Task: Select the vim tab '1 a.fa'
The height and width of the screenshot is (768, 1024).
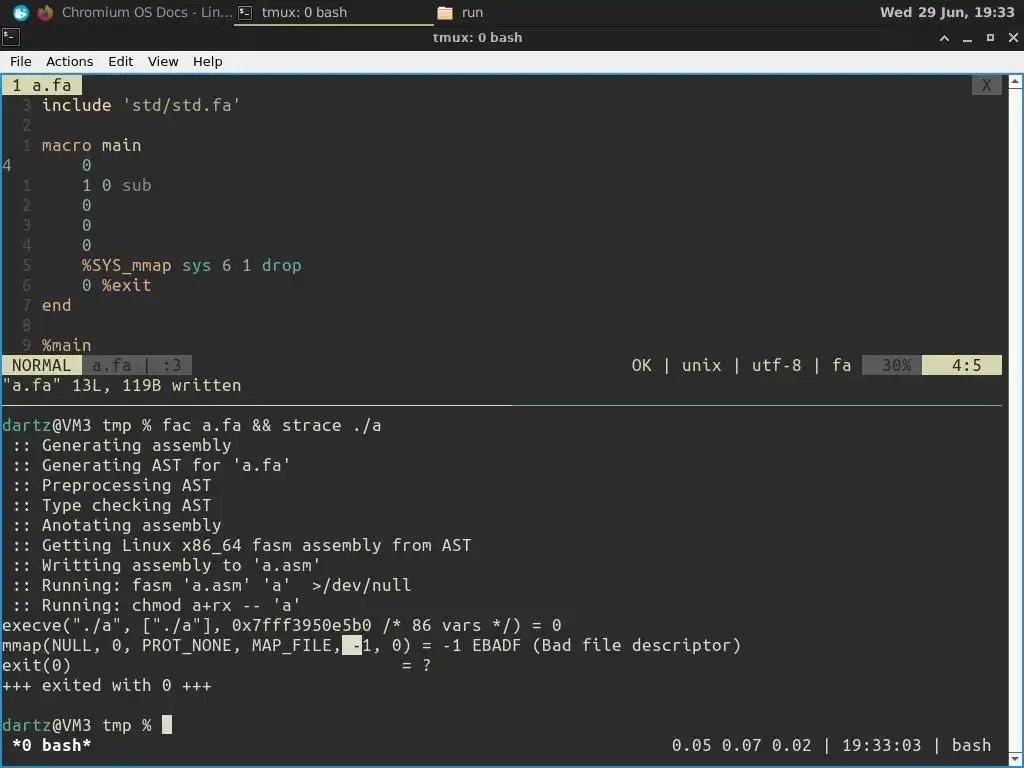Action: pyautogui.click(x=42, y=85)
